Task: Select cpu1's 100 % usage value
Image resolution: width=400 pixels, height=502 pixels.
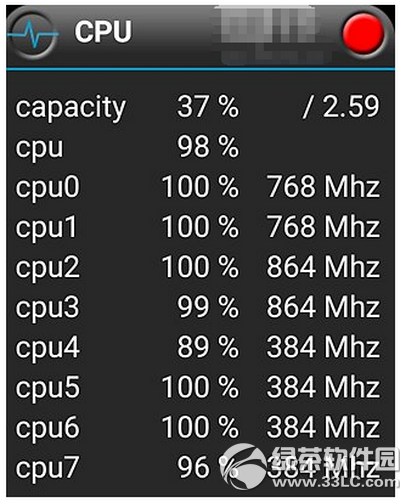Action: 200,227
